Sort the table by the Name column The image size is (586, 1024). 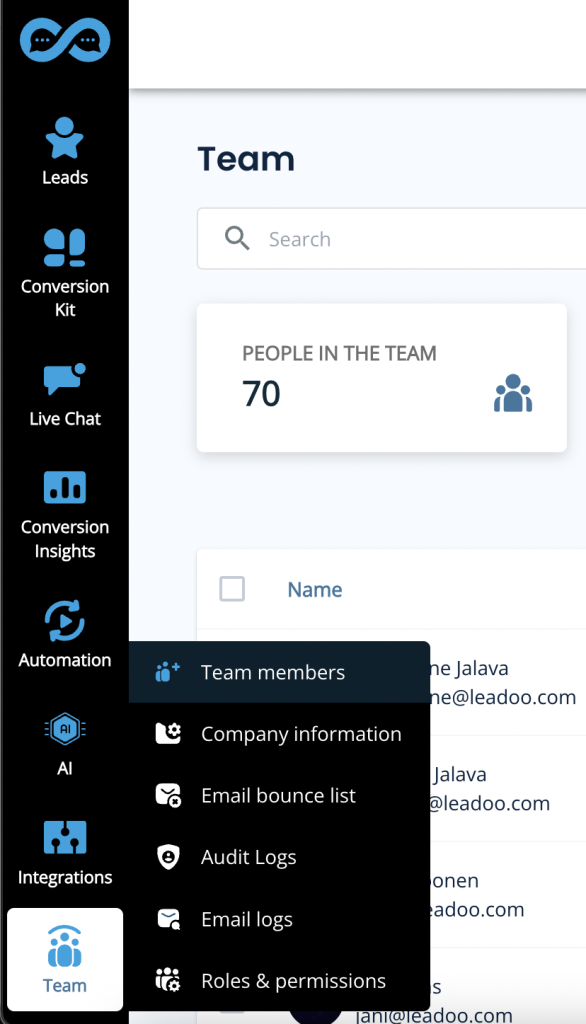pos(315,589)
